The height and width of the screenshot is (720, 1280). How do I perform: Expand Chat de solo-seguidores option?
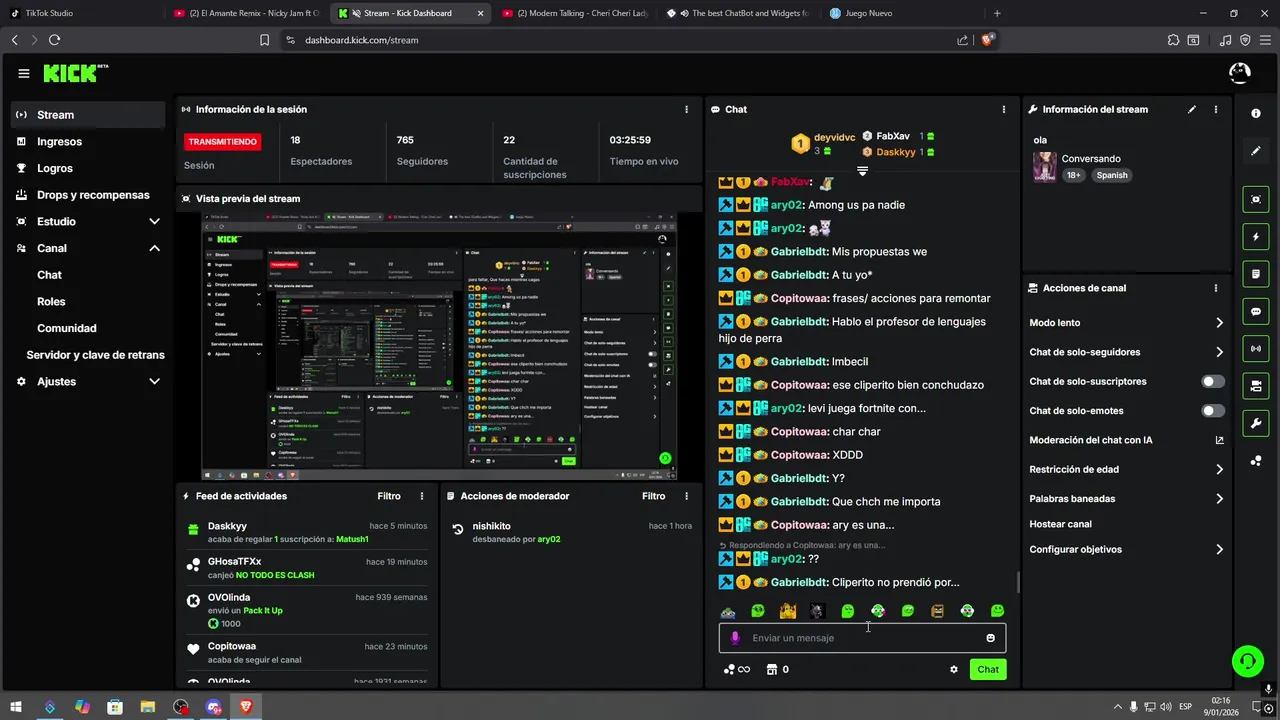tap(1220, 352)
